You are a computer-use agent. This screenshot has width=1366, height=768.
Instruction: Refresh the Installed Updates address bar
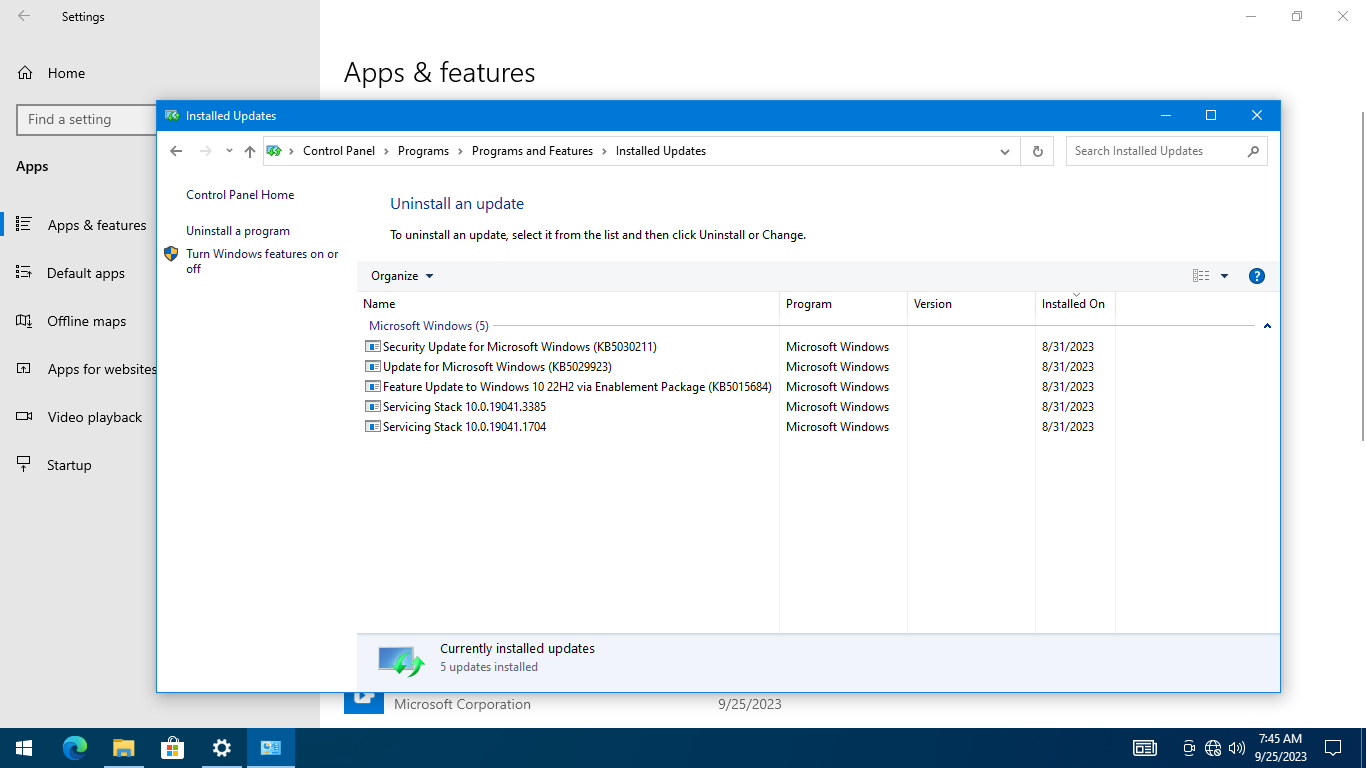[1037, 151]
